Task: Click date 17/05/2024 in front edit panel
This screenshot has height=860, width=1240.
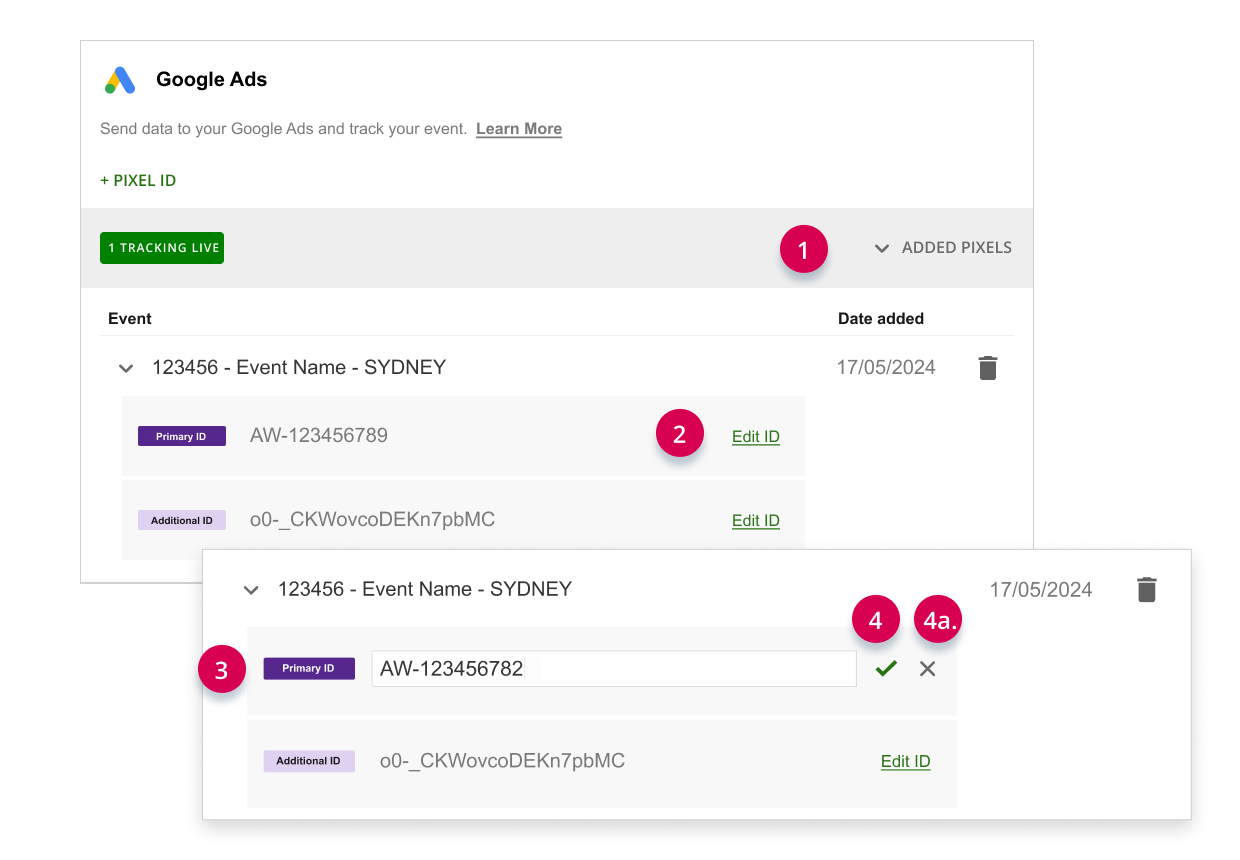Action: click(1041, 590)
